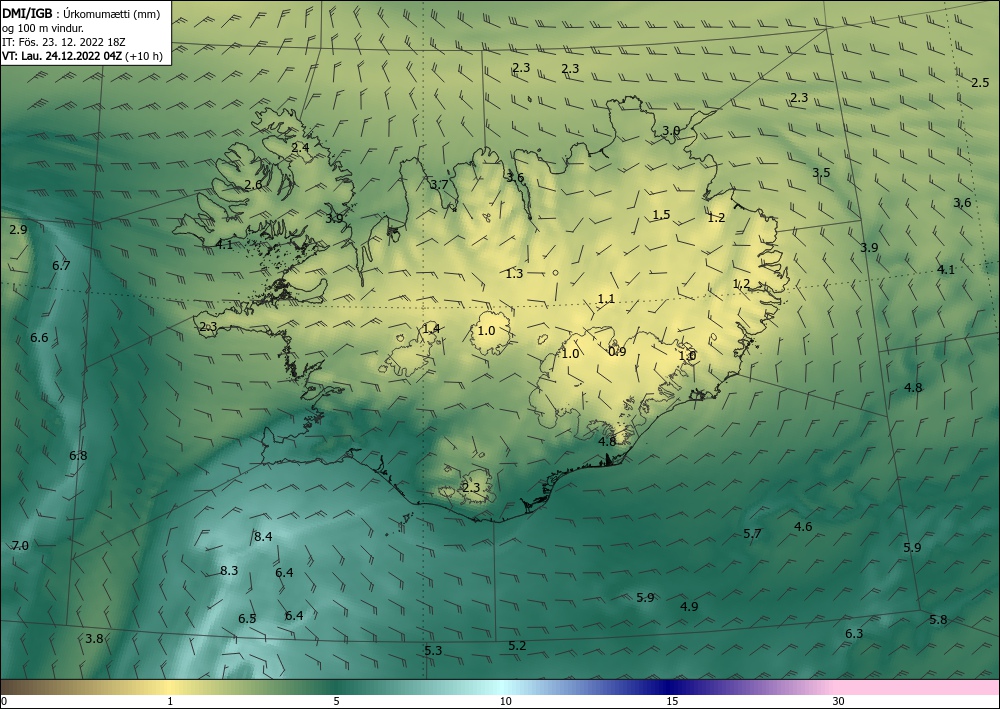This screenshot has width=1000, height=709.
Task: Click the title text "DMI/IGB : Úrkomumætti (mm)"
Action: click(81, 15)
